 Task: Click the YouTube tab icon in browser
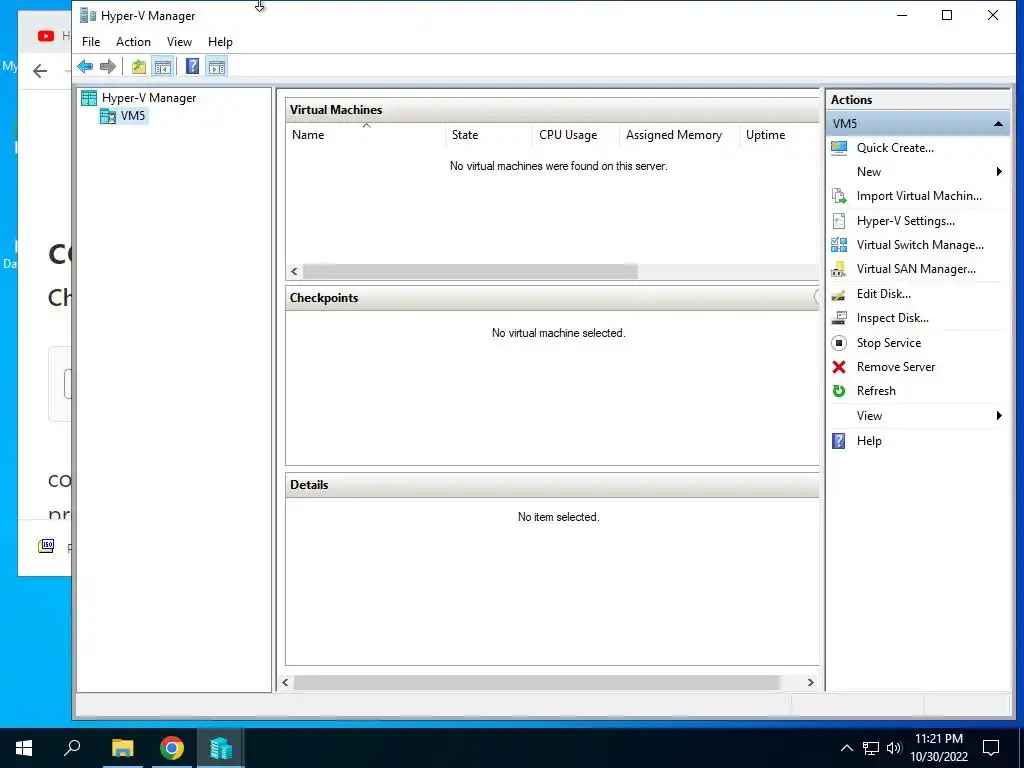[46, 36]
